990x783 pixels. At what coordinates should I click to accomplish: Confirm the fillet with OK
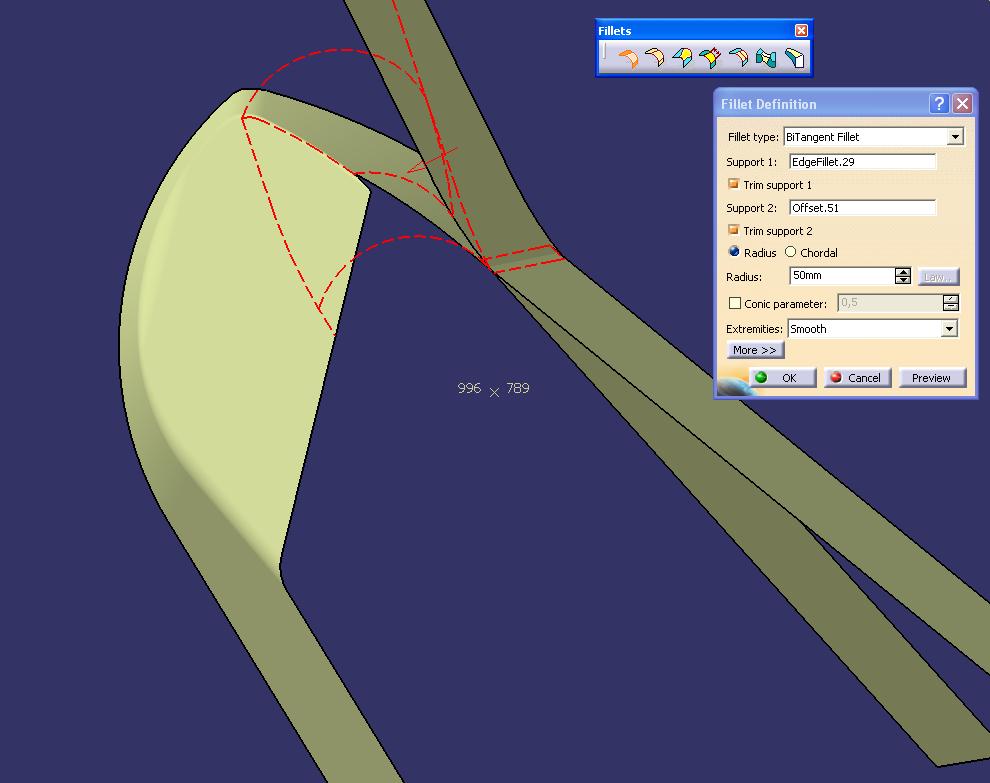point(783,378)
